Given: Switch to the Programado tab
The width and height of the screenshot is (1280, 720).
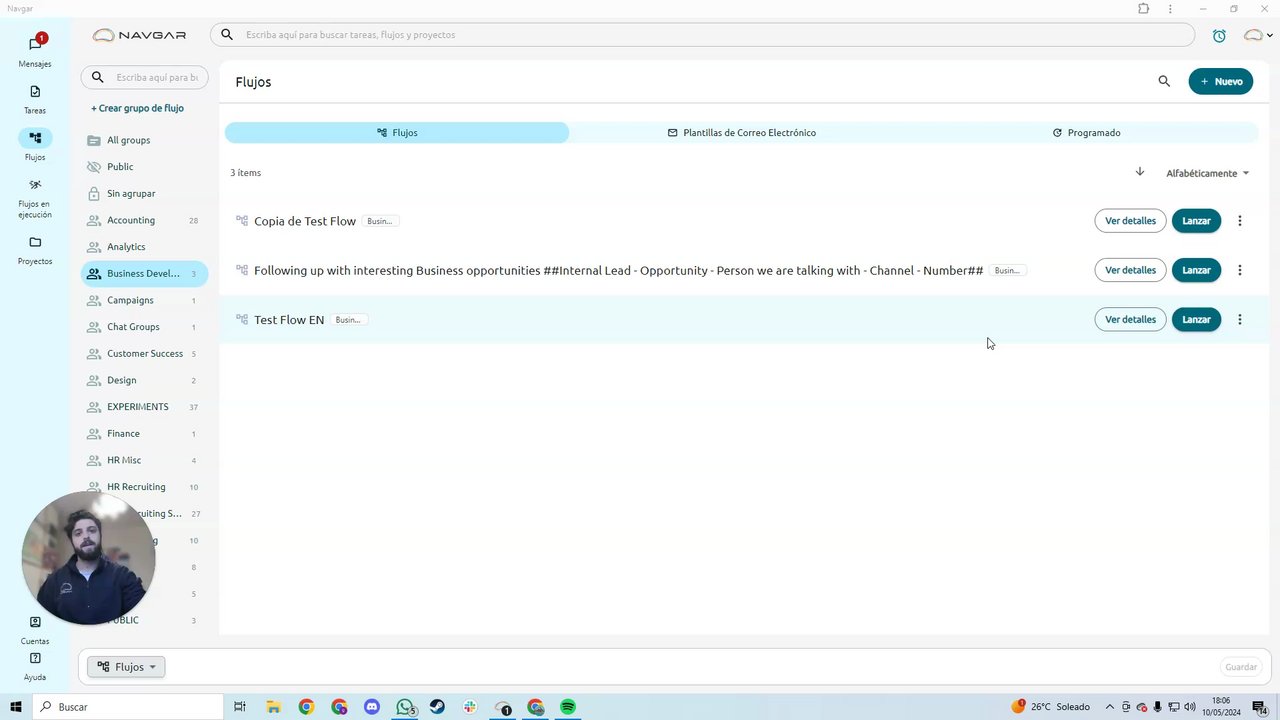Looking at the screenshot, I should [x=1086, y=132].
